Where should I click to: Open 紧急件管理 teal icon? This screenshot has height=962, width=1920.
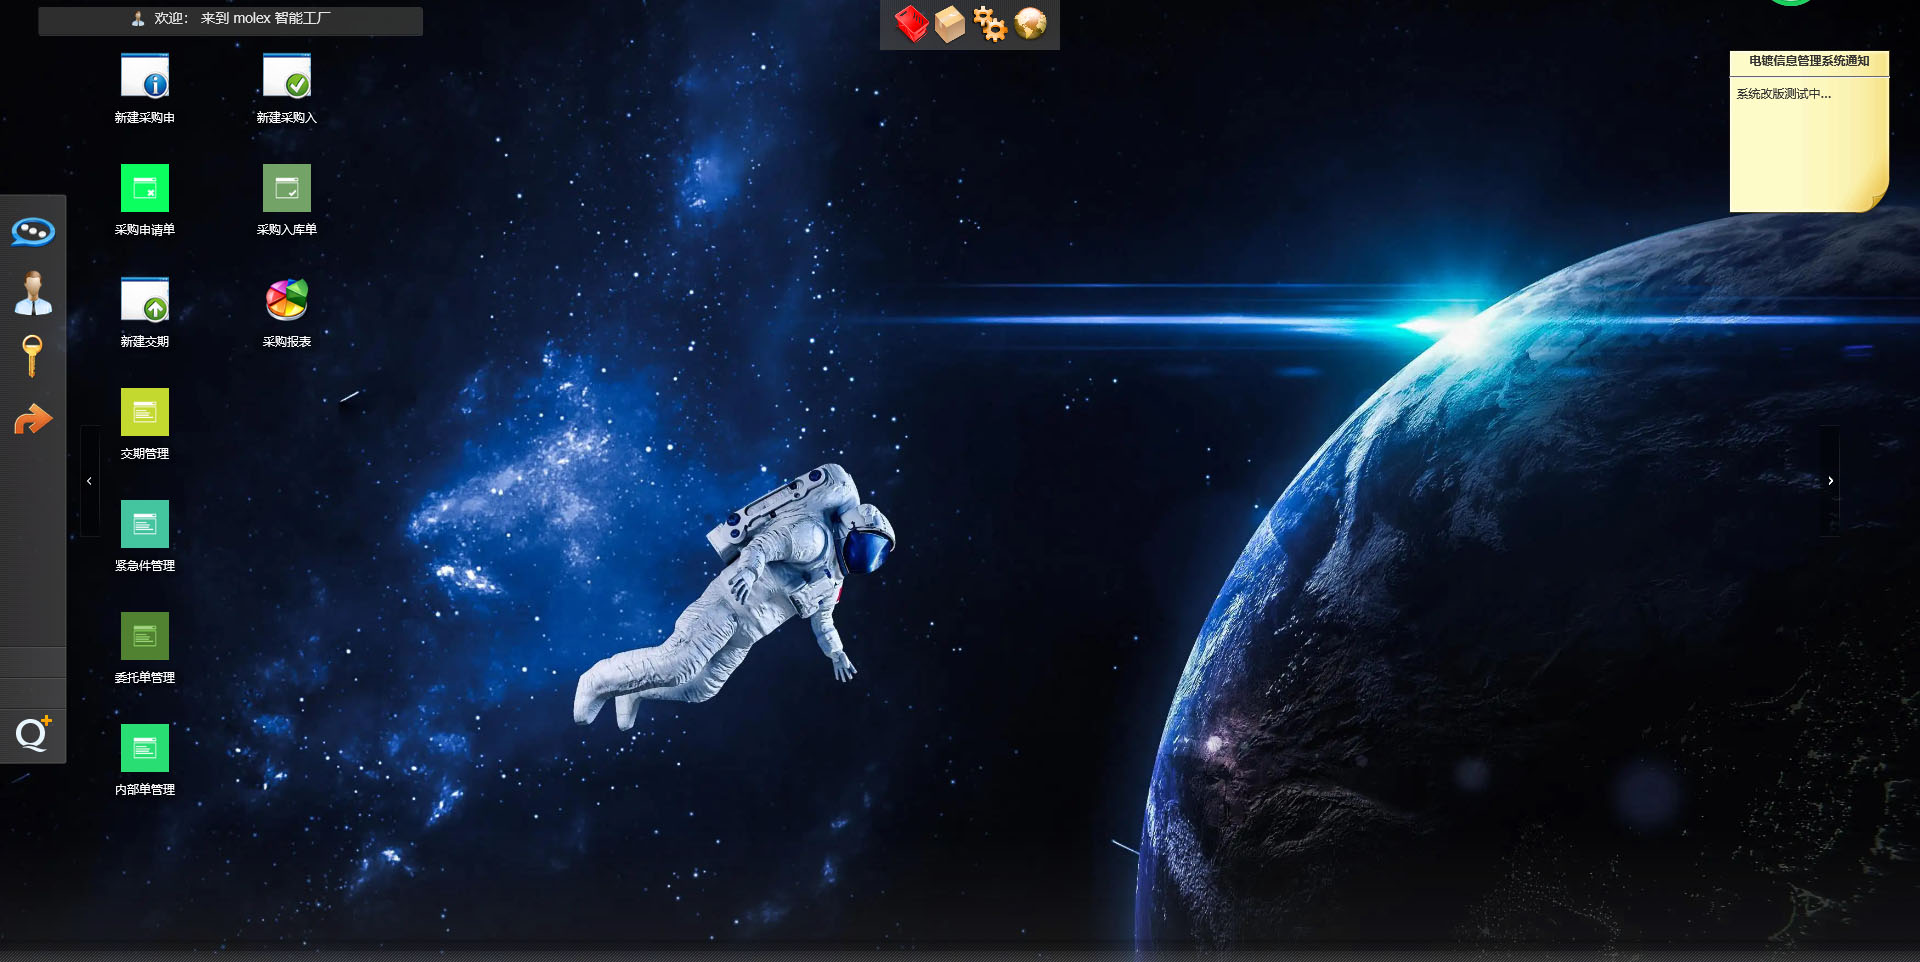pyautogui.click(x=145, y=525)
